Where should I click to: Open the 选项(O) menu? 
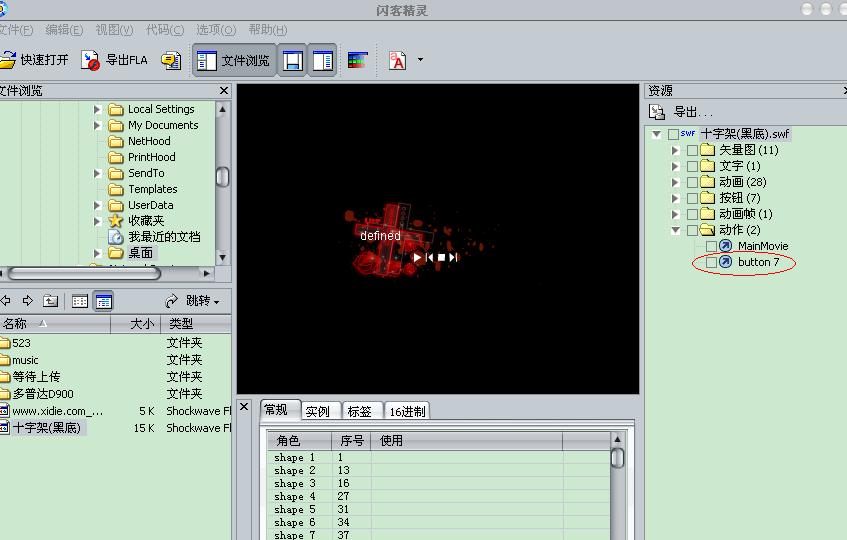216,30
